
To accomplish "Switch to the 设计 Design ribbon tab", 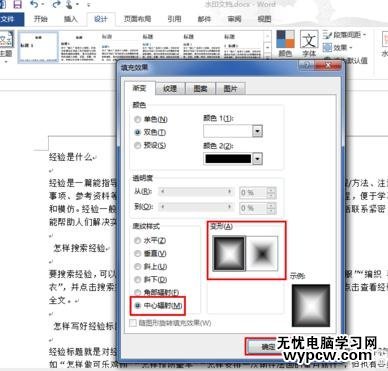I will point(101,19).
